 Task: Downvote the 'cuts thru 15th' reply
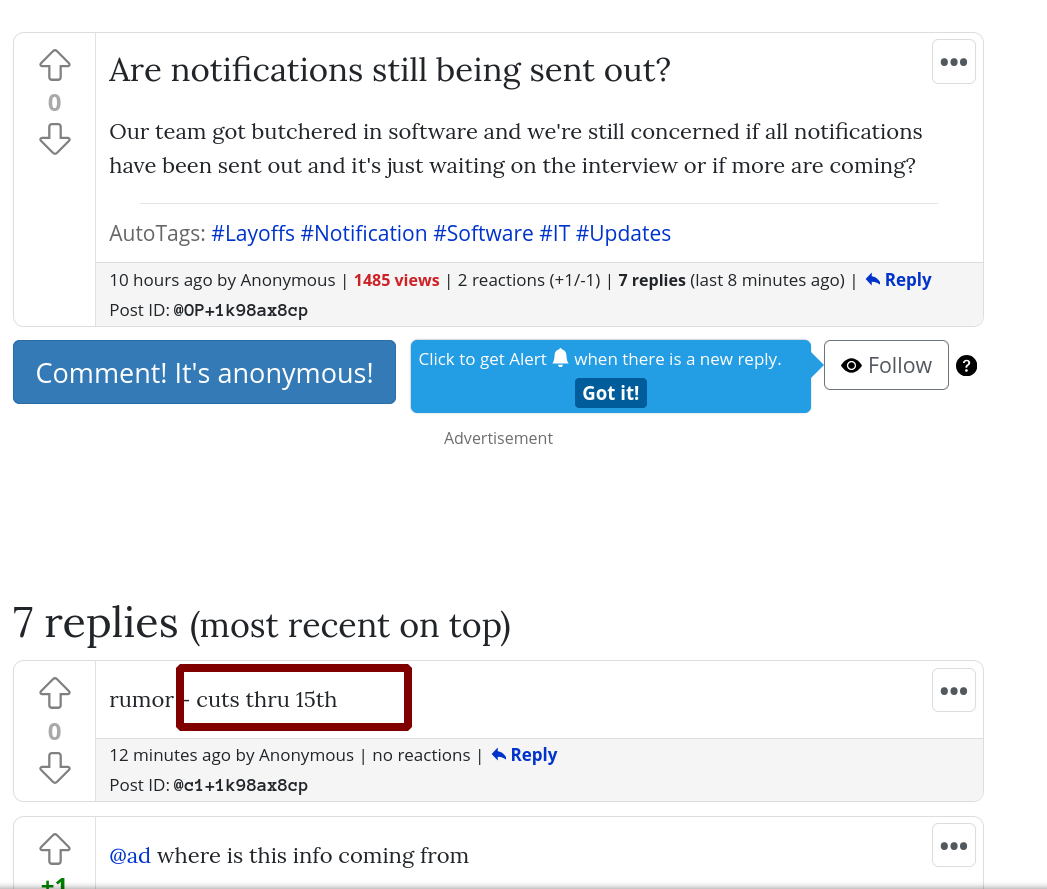[55, 767]
